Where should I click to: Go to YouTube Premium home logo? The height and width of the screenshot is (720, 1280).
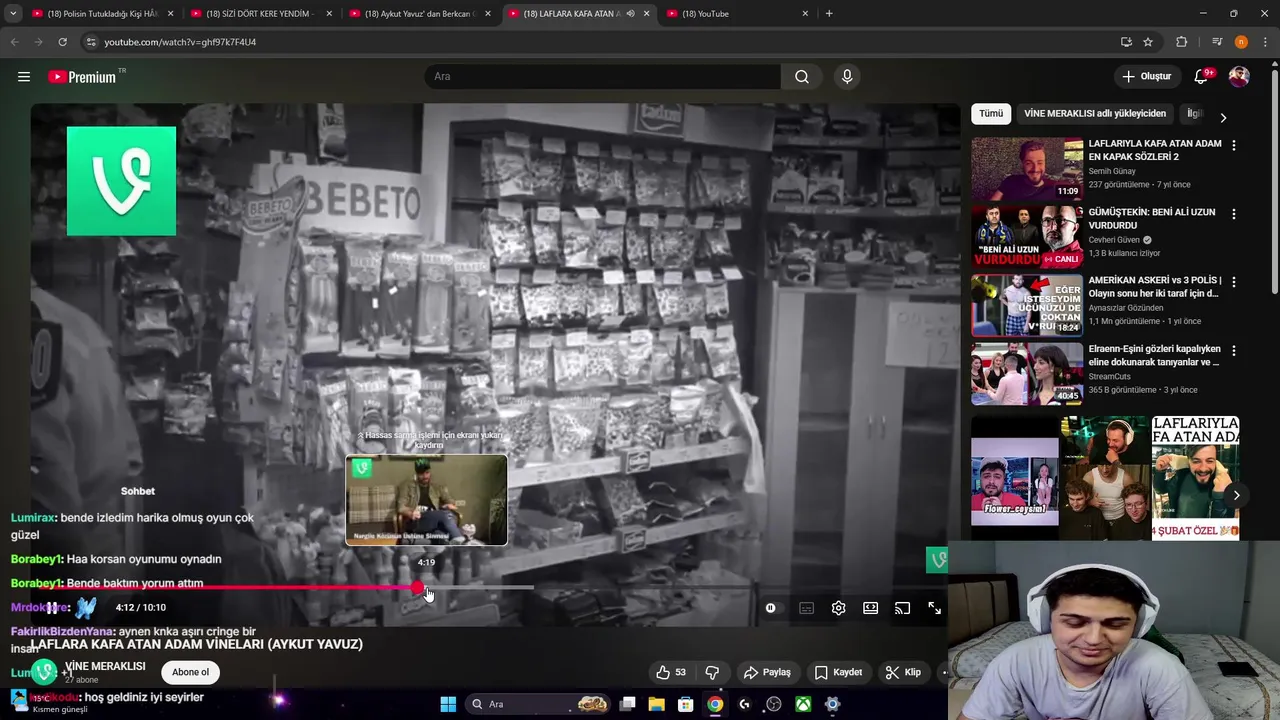pos(82,77)
